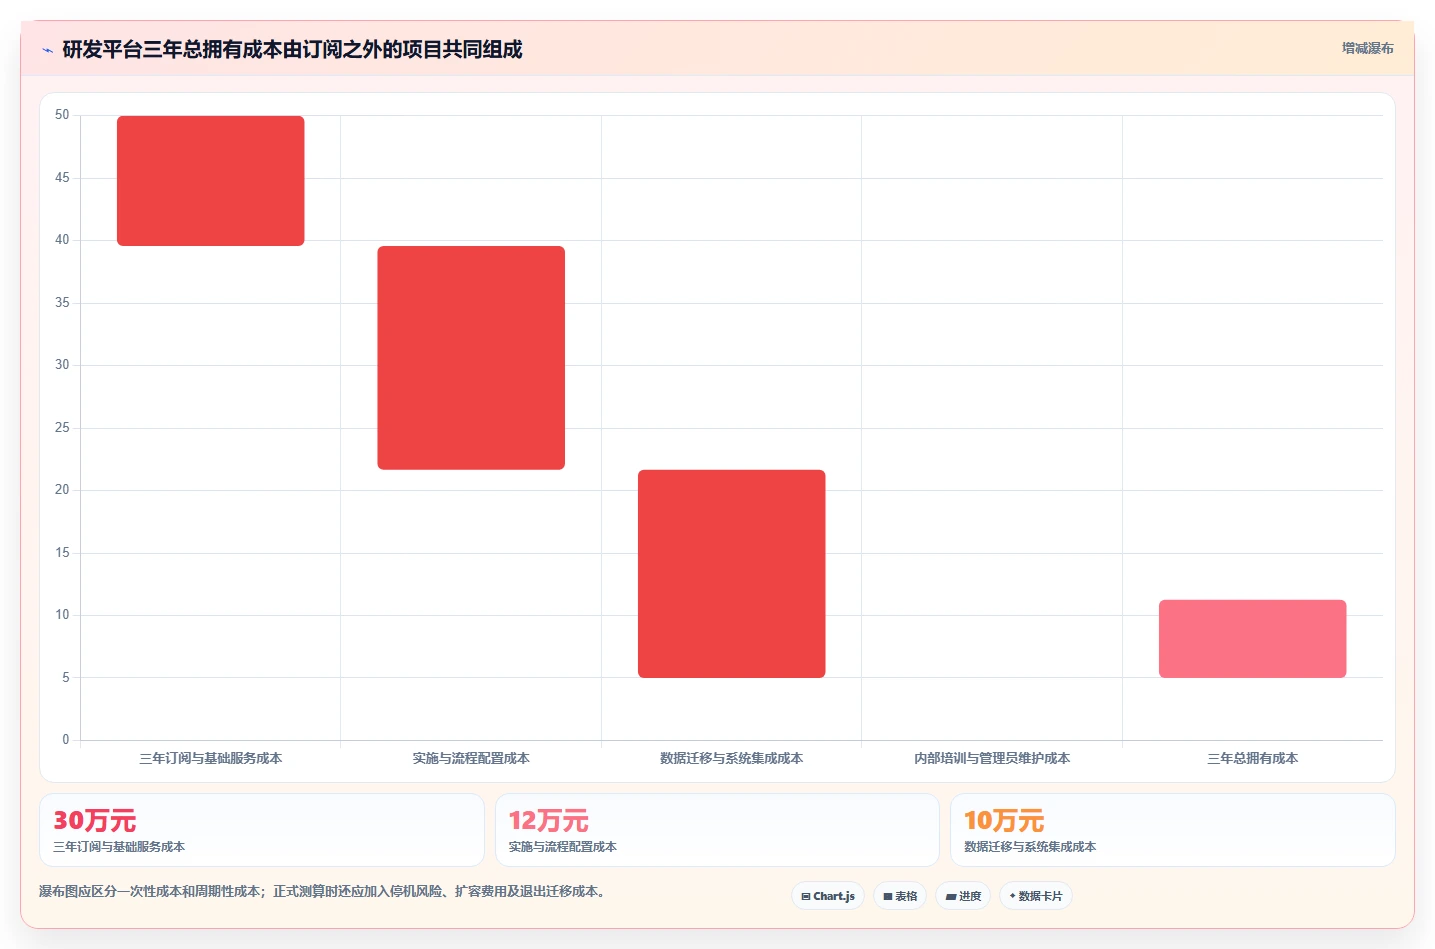Open the 12万元 summary card
The image size is (1435, 949).
pyautogui.click(x=717, y=830)
